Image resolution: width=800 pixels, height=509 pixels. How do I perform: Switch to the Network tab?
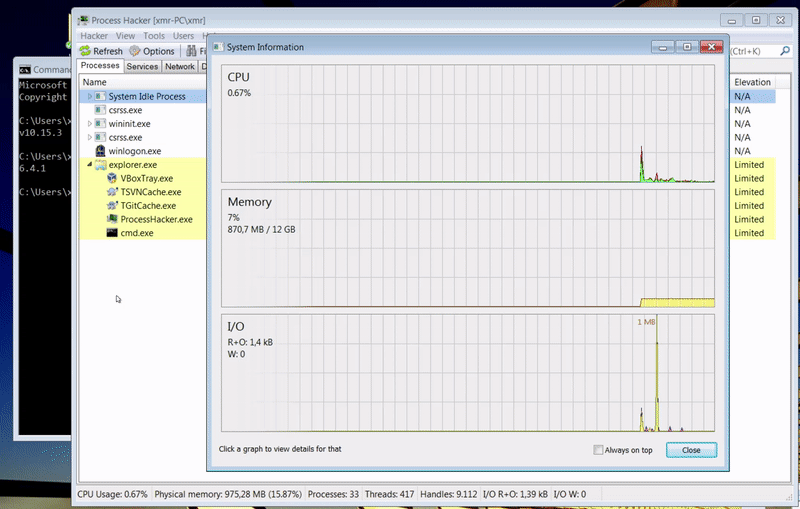[180, 66]
